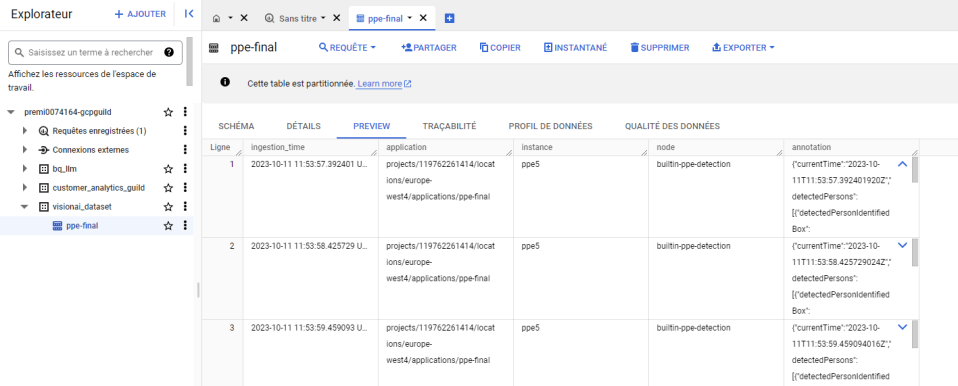This screenshot has height=386, width=958.
Task: Open the search help question-mark icon
Action: pos(169,53)
